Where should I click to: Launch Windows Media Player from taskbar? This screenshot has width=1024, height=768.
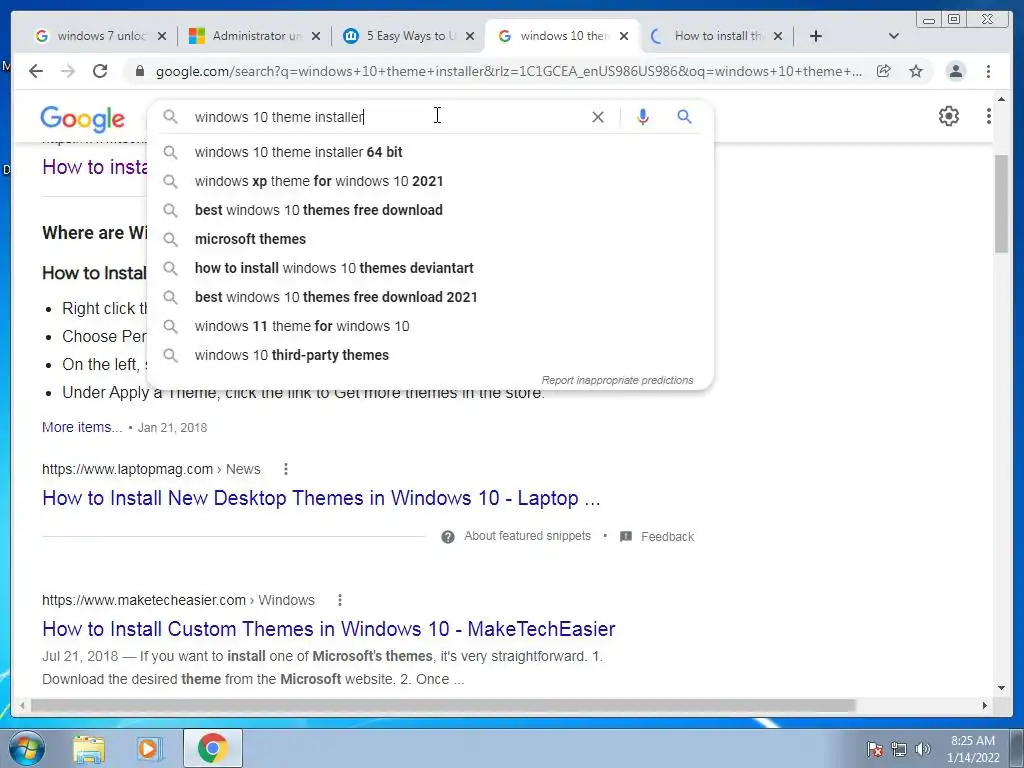[150, 749]
